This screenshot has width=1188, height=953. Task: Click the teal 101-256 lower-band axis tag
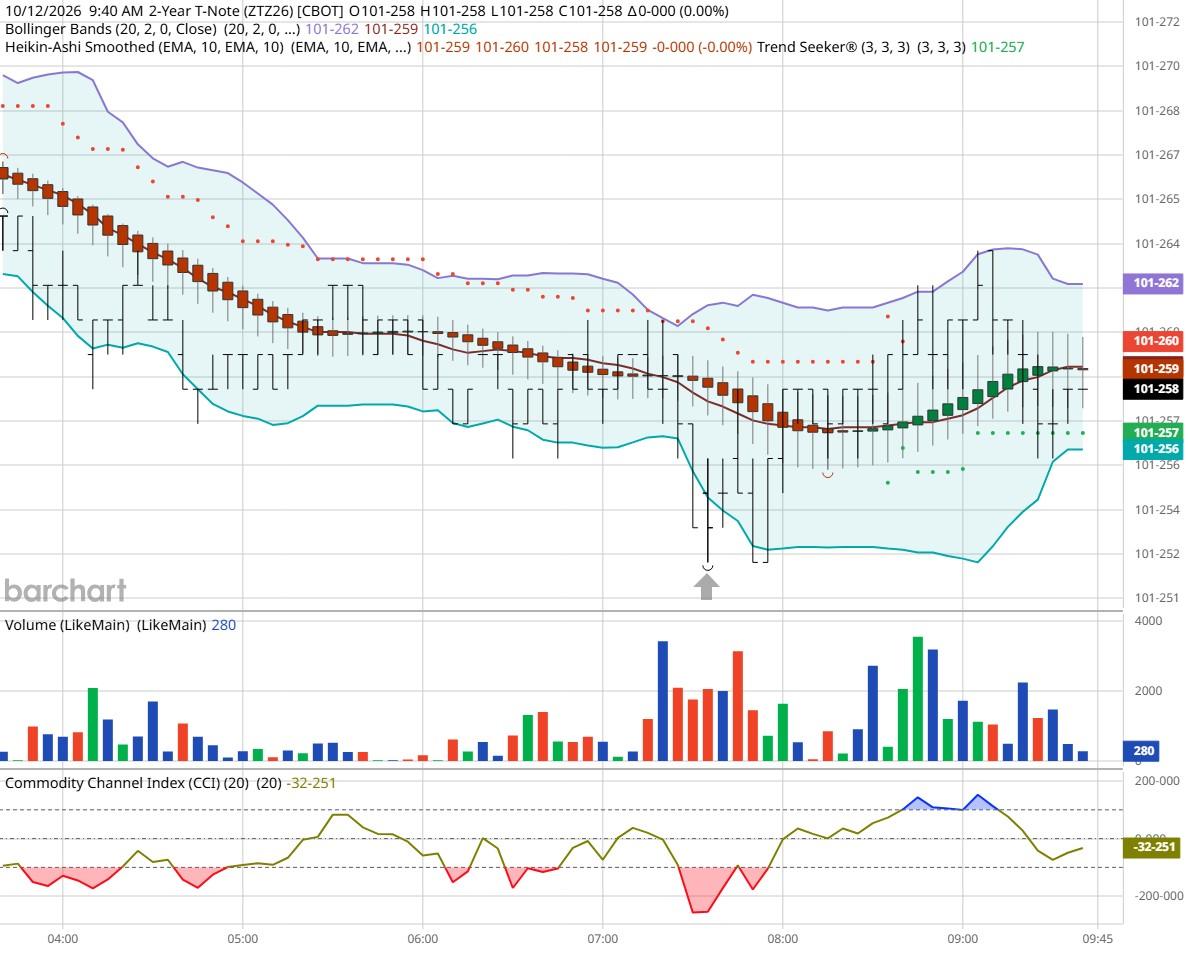1155,448
